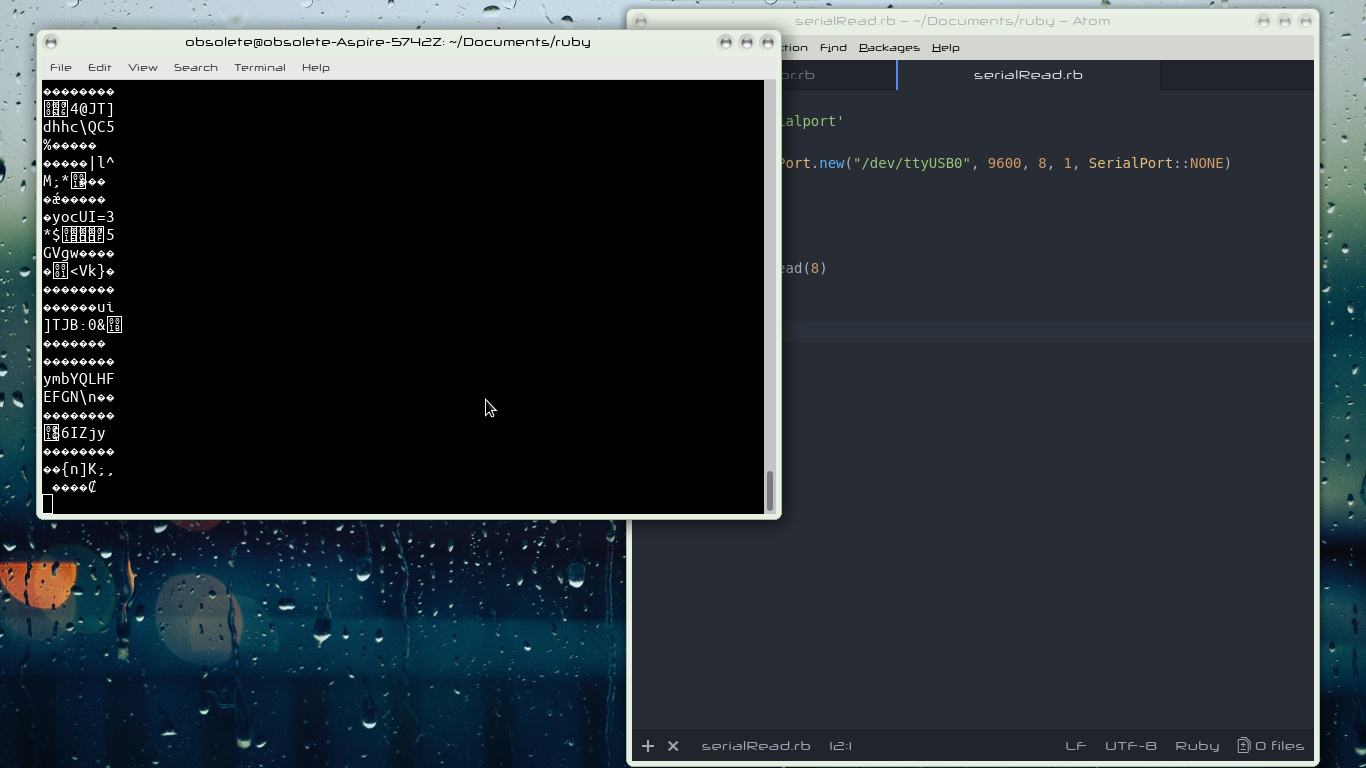Open the Terminal menu in the menu bar
The height and width of the screenshot is (768, 1366).
coord(259,68)
